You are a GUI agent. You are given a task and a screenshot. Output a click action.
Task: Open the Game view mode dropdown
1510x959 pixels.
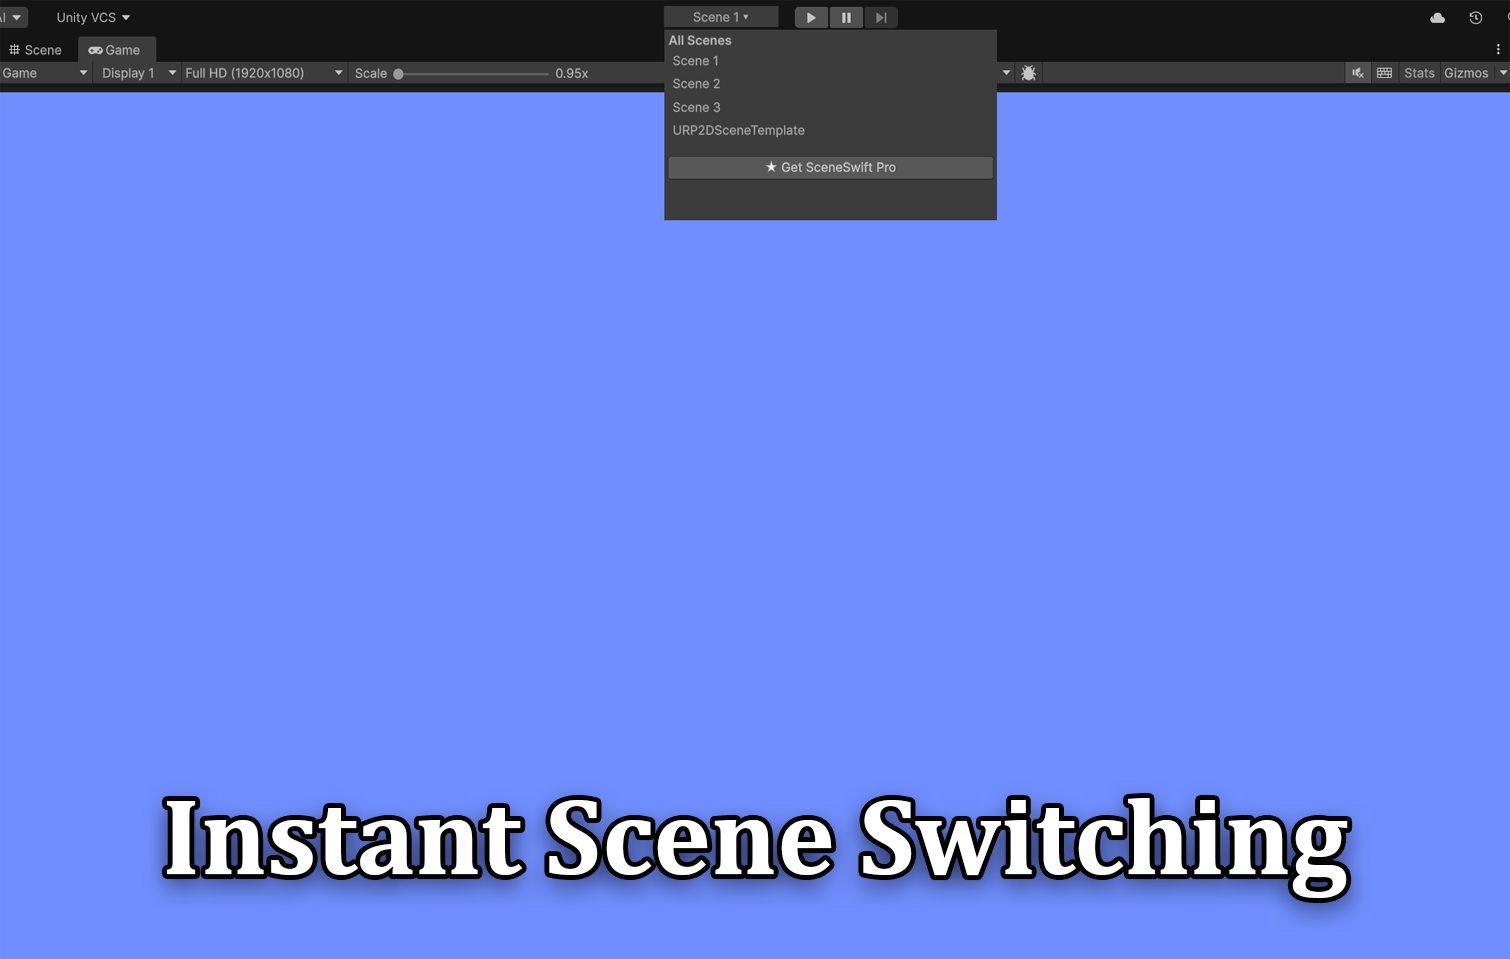(45, 73)
